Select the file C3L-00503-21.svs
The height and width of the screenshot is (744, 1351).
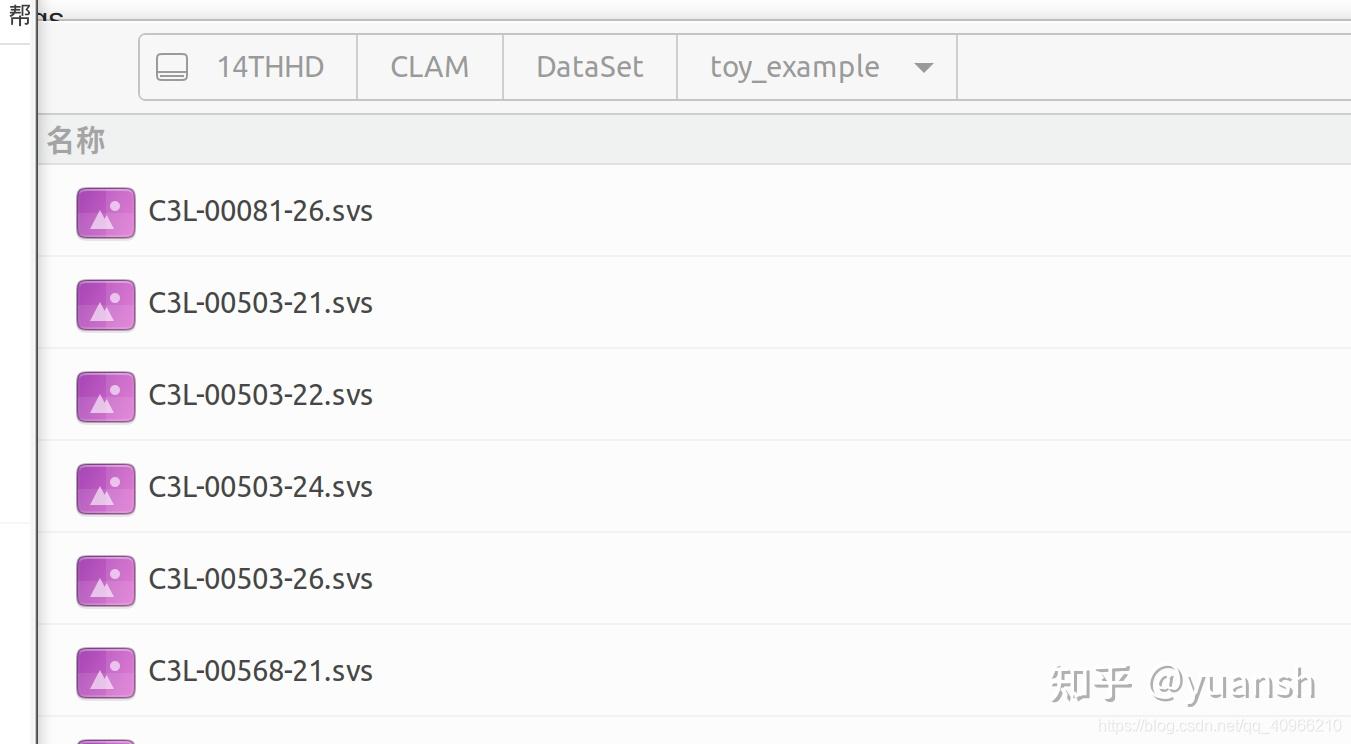[x=260, y=304]
